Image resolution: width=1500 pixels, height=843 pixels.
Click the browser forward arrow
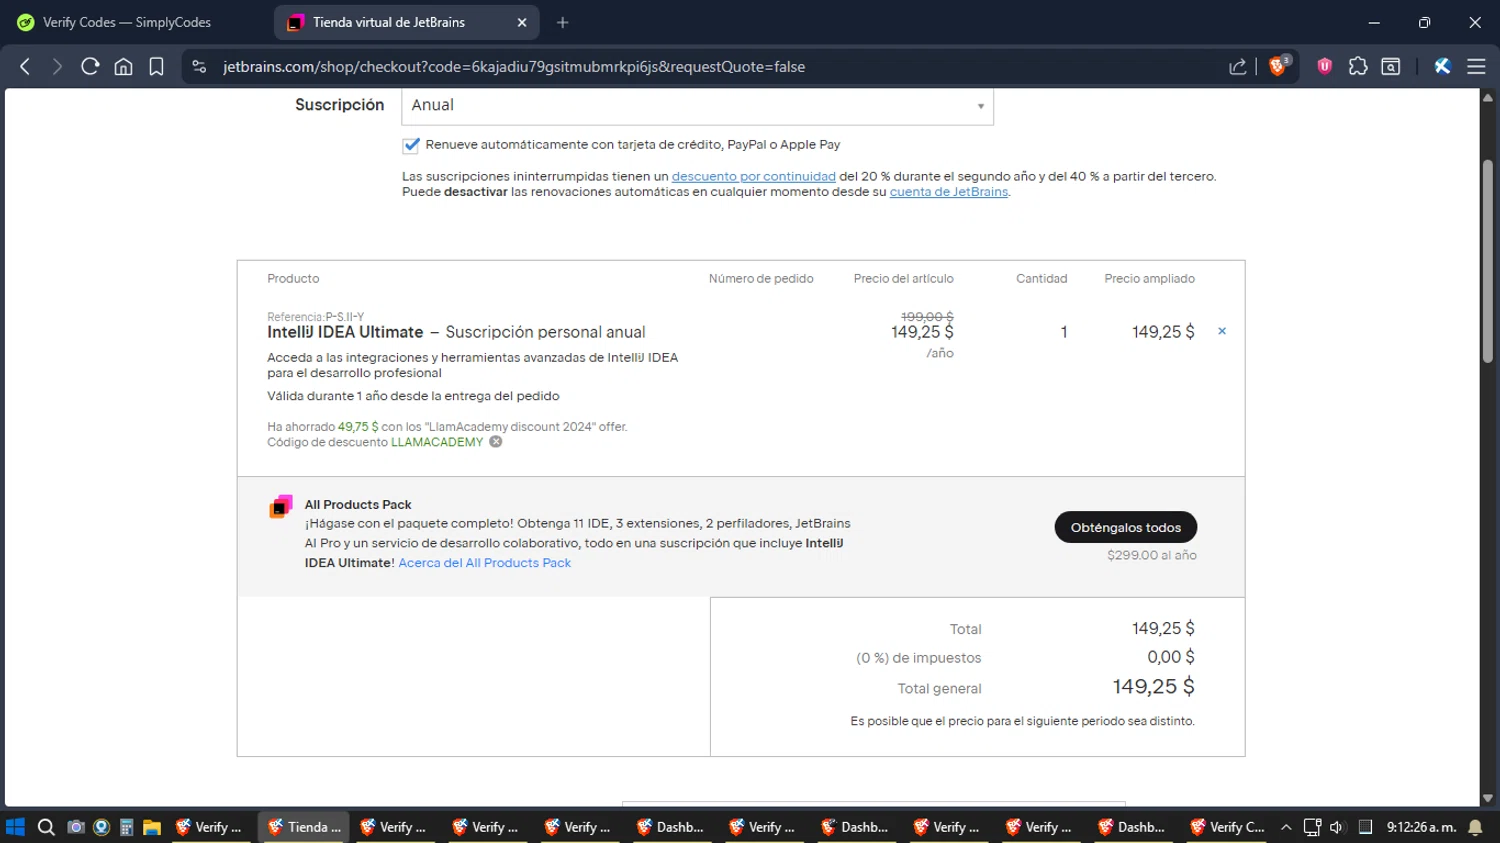click(57, 66)
